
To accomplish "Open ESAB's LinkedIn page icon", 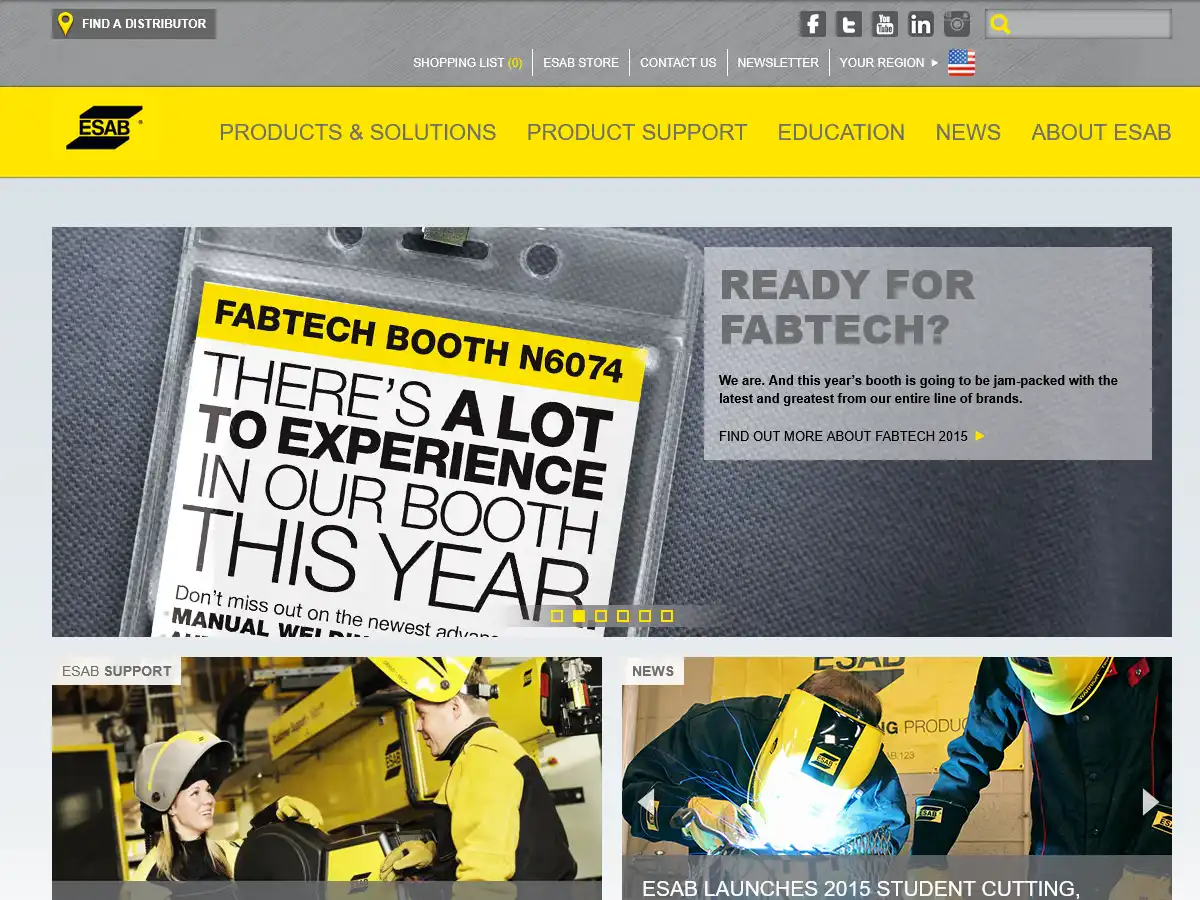I will [921, 24].
